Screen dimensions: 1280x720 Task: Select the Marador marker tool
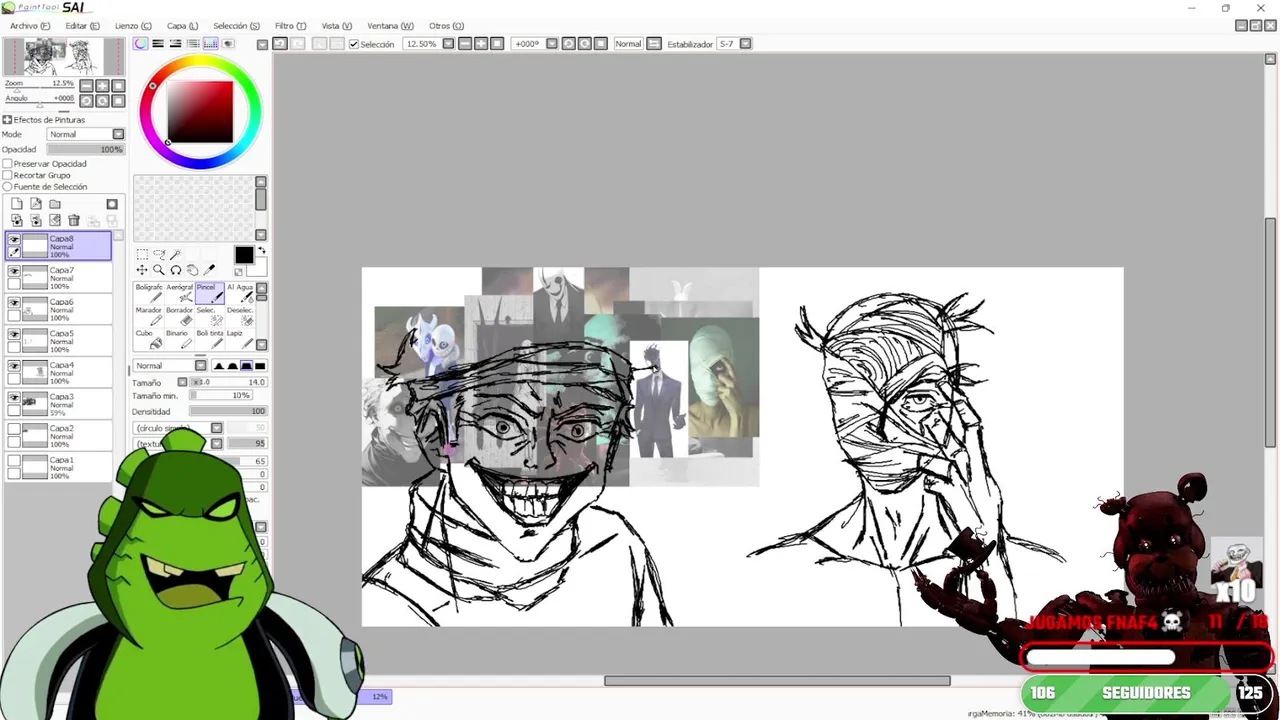(149, 316)
